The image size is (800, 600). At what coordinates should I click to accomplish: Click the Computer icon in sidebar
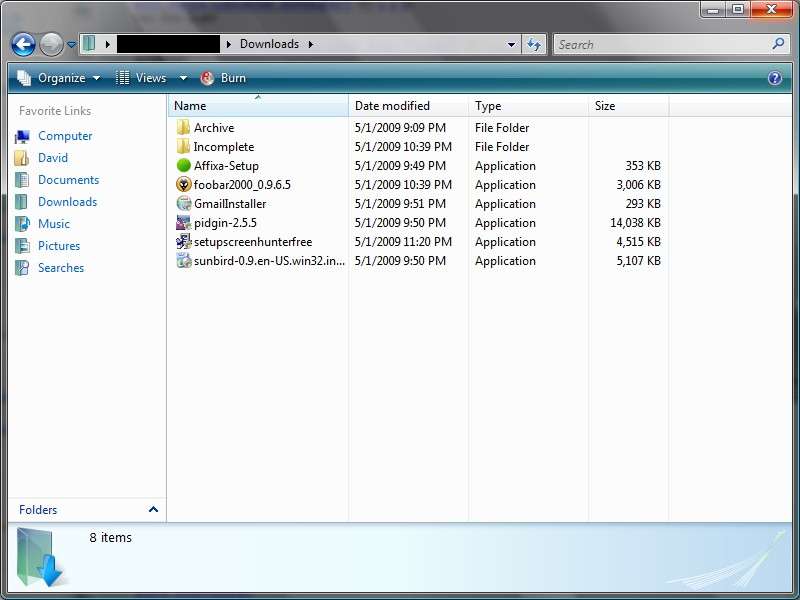[x=22, y=137]
